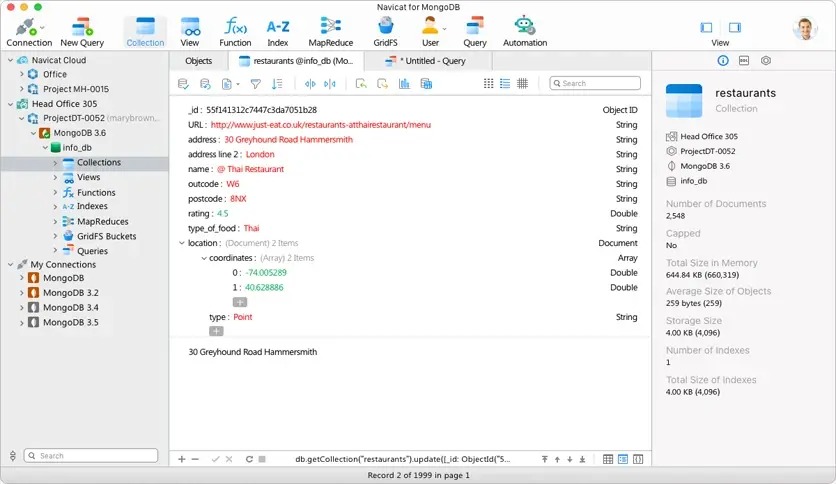Open the MapReduce tool in toolbar
836x484 pixels.
pyautogui.click(x=330, y=30)
